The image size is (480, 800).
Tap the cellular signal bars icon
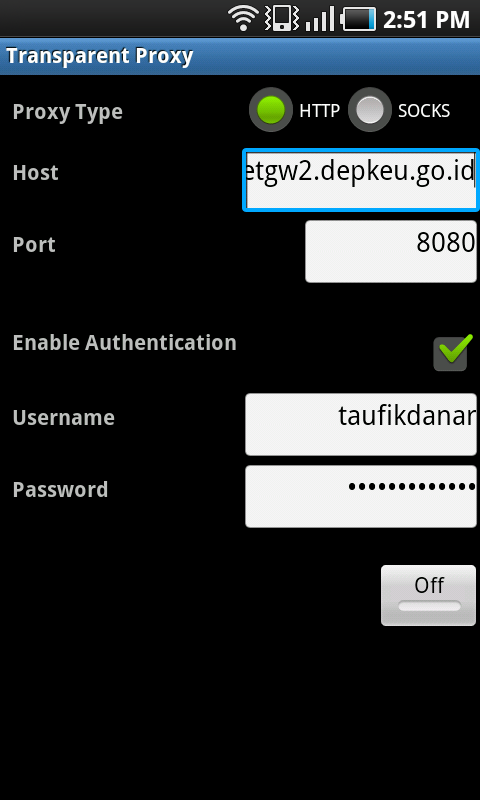320,19
